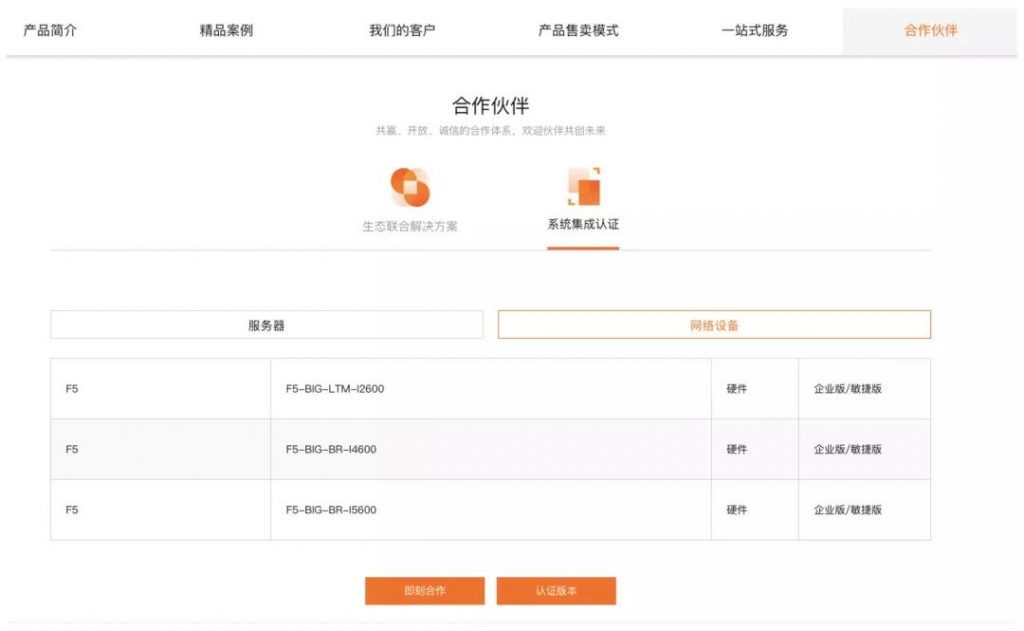This screenshot has width=1024, height=631.
Task: Click the 生态联合解决方案 overlapping circles icon
Action: coord(410,187)
